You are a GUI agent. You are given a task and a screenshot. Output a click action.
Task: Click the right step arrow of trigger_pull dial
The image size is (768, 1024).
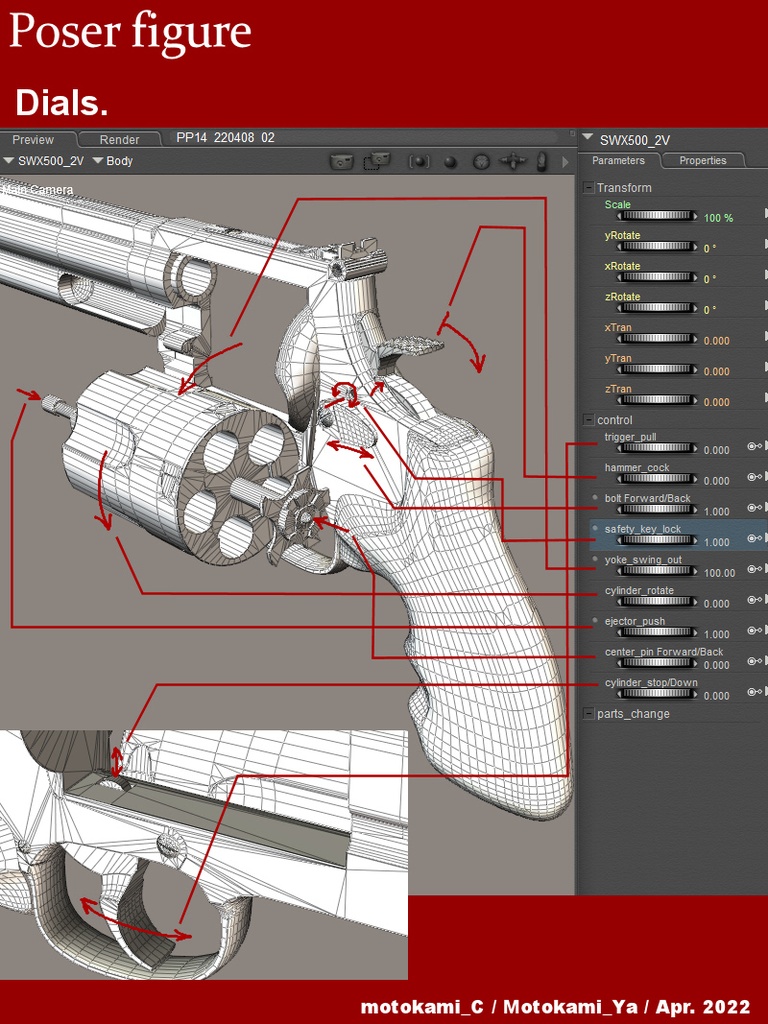point(695,448)
